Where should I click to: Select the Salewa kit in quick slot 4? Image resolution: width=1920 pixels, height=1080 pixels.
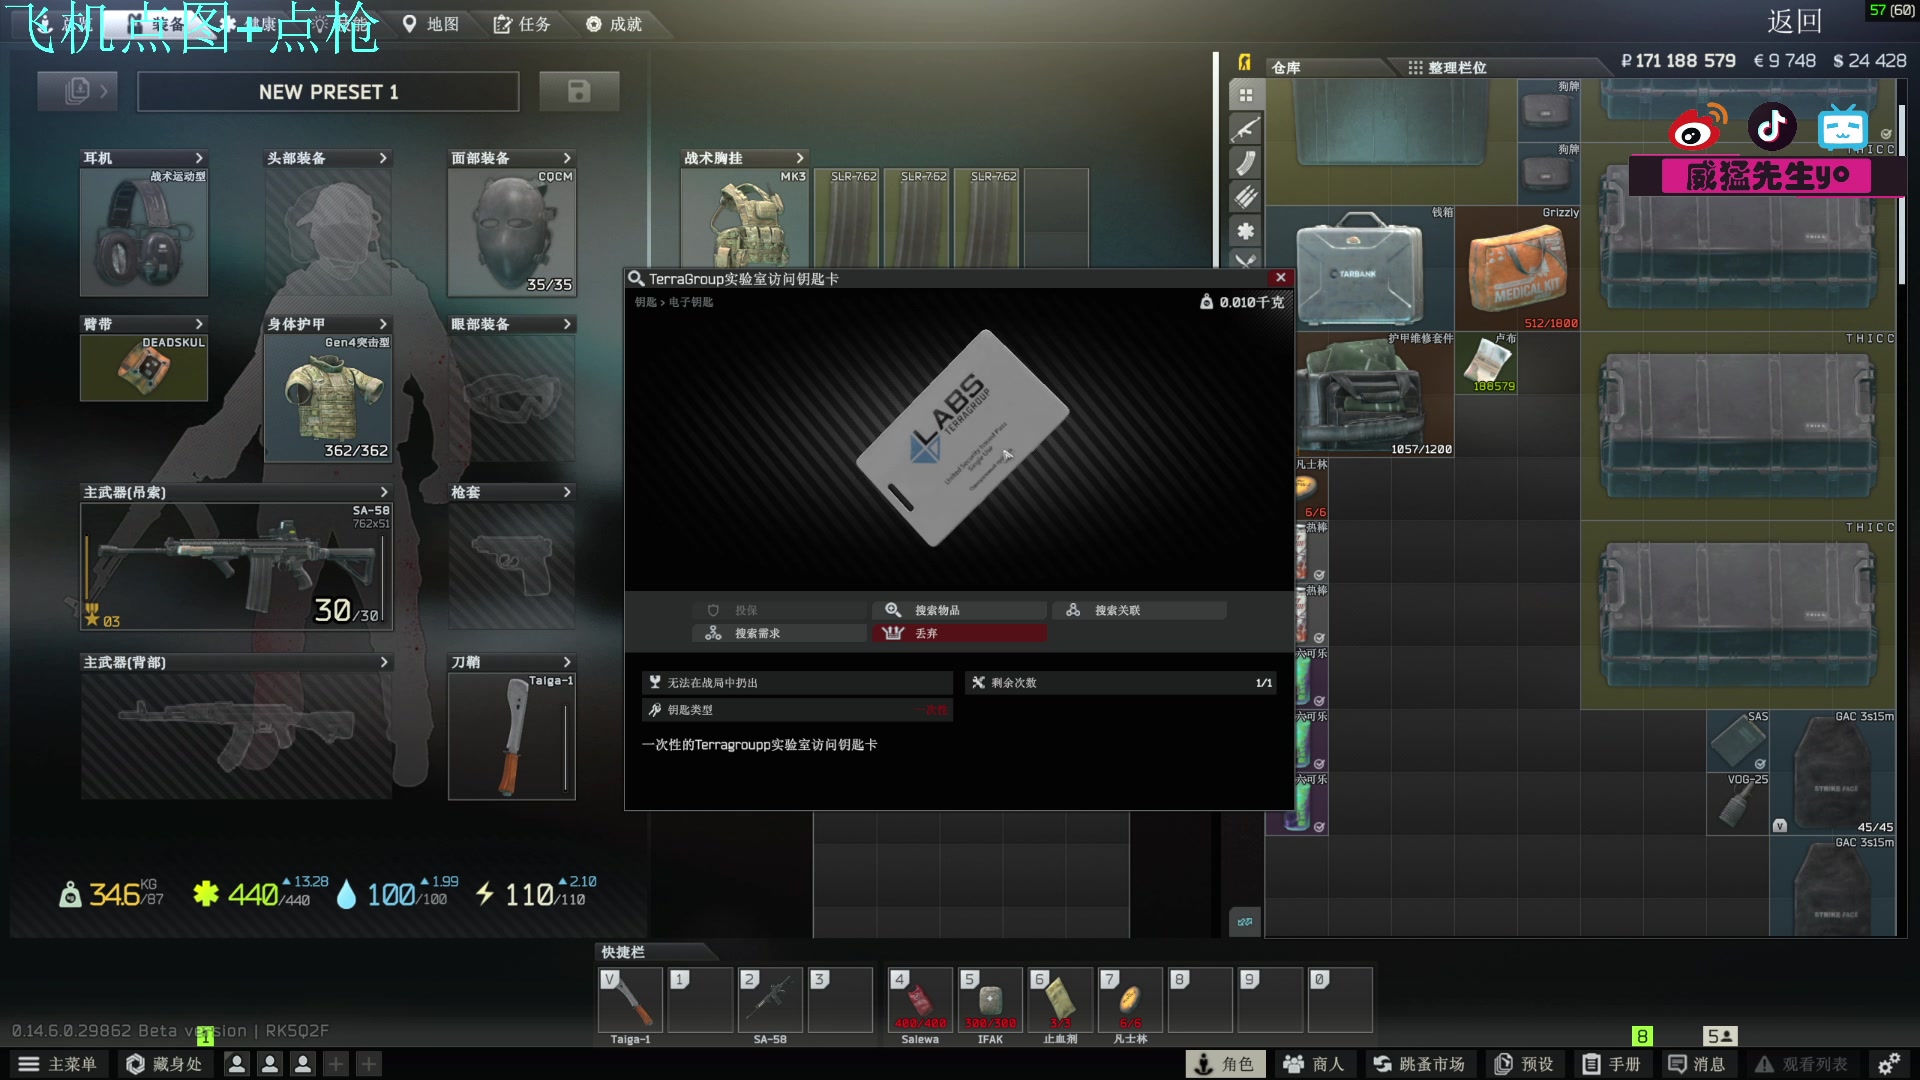click(x=920, y=1000)
